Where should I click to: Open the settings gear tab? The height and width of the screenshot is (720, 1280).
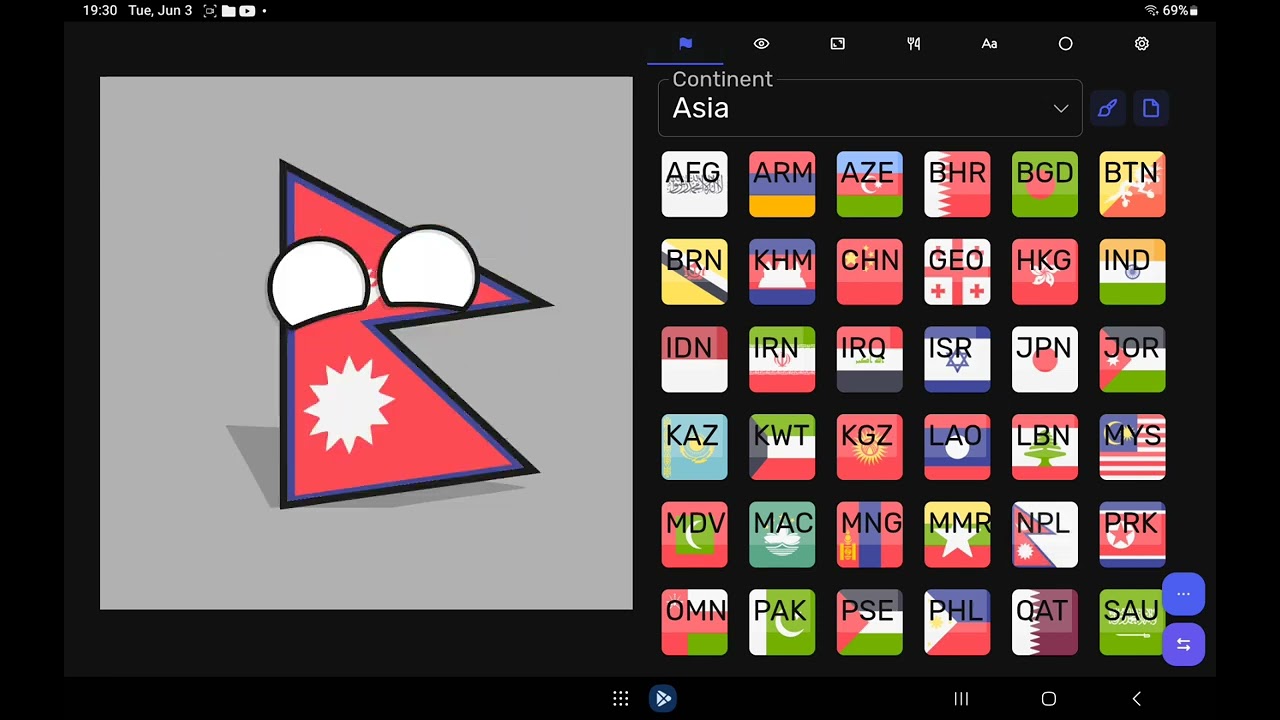[1141, 44]
